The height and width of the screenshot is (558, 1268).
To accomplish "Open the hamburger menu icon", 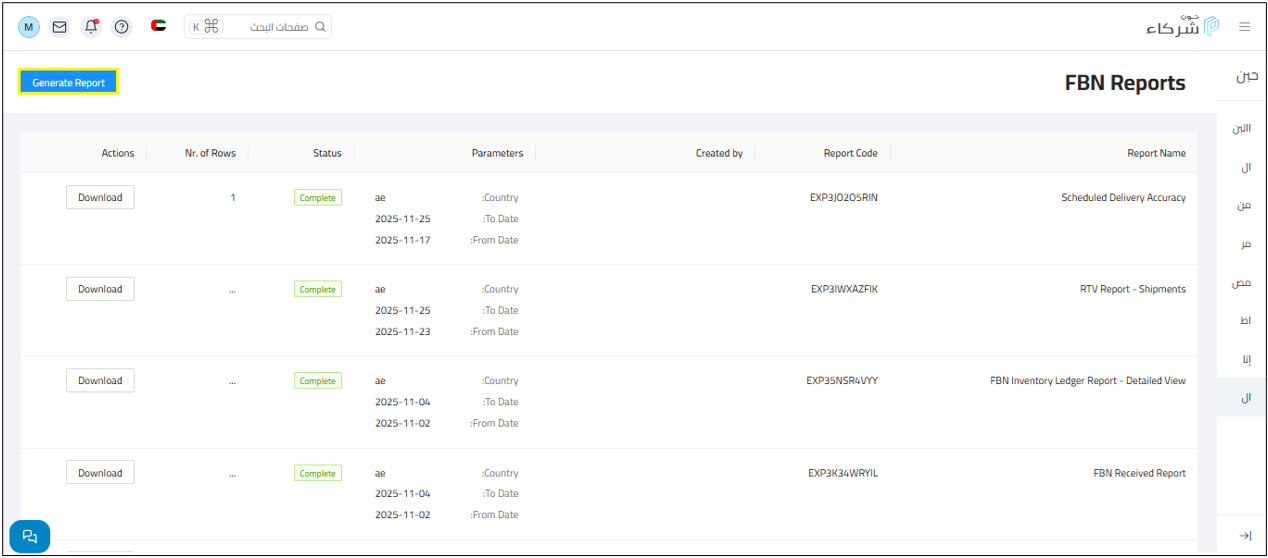I will pyautogui.click(x=1244, y=27).
